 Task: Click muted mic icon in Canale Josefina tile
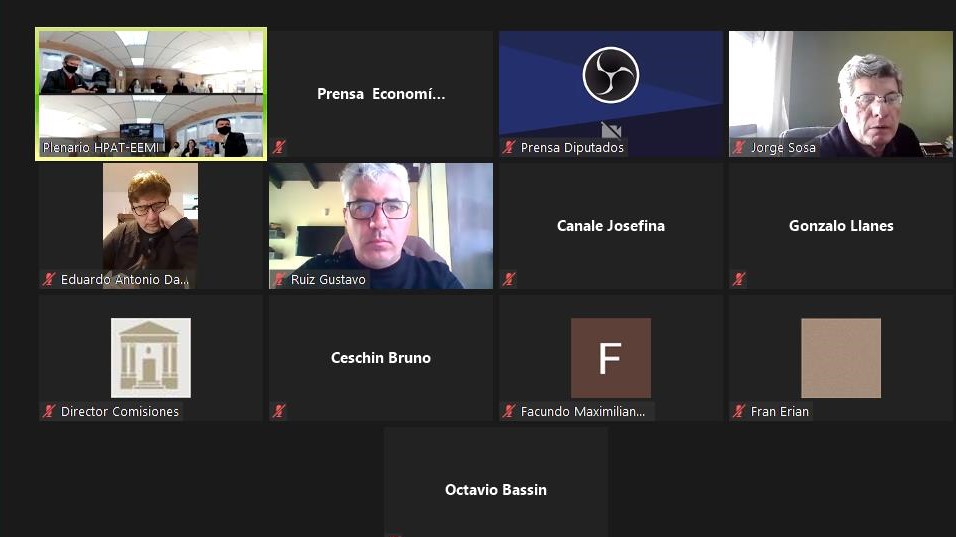point(509,279)
